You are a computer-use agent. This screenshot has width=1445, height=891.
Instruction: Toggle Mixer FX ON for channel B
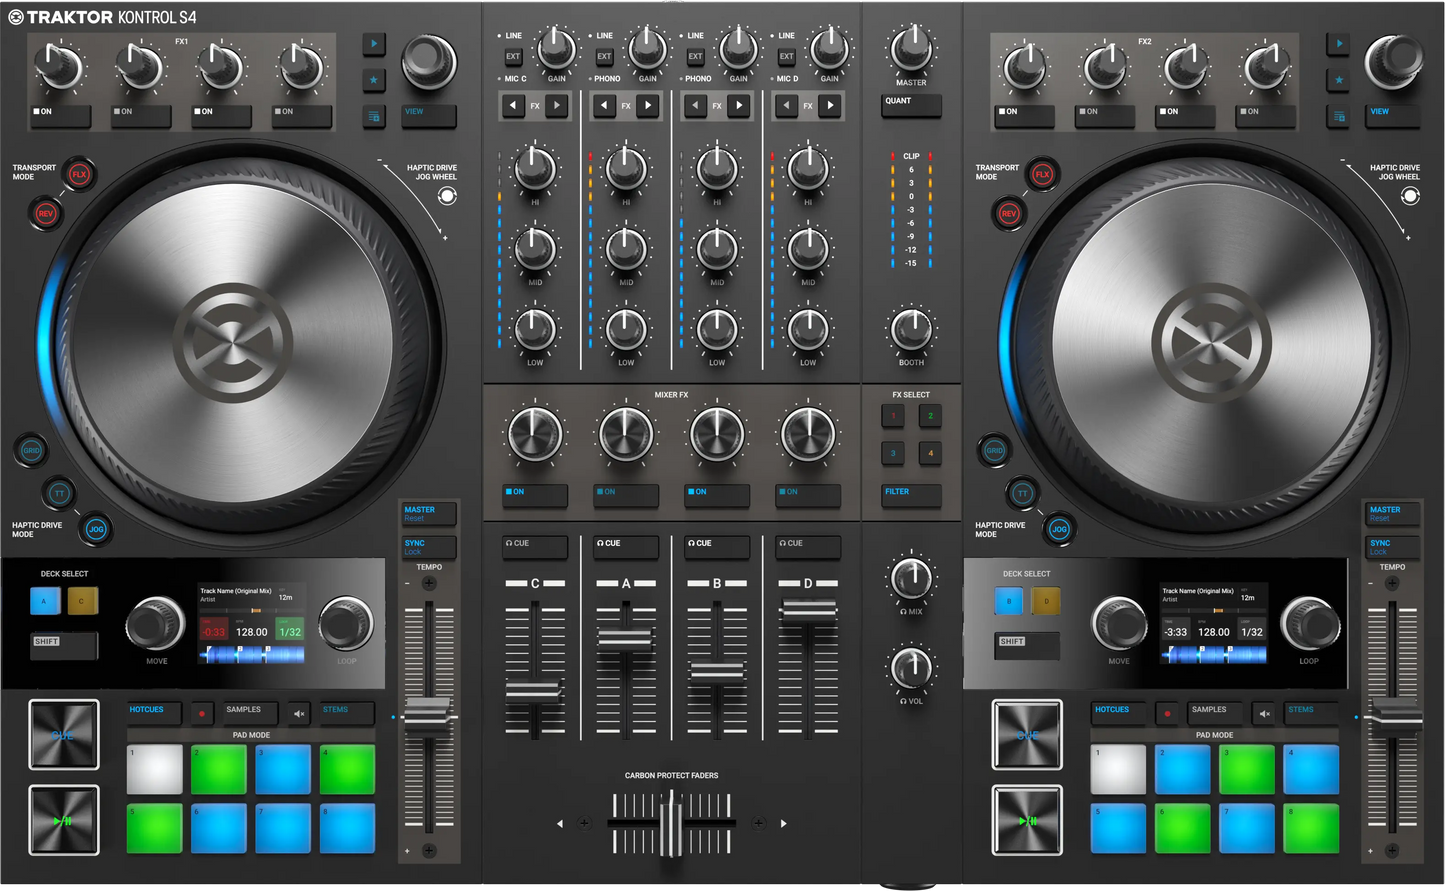pos(716,492)
